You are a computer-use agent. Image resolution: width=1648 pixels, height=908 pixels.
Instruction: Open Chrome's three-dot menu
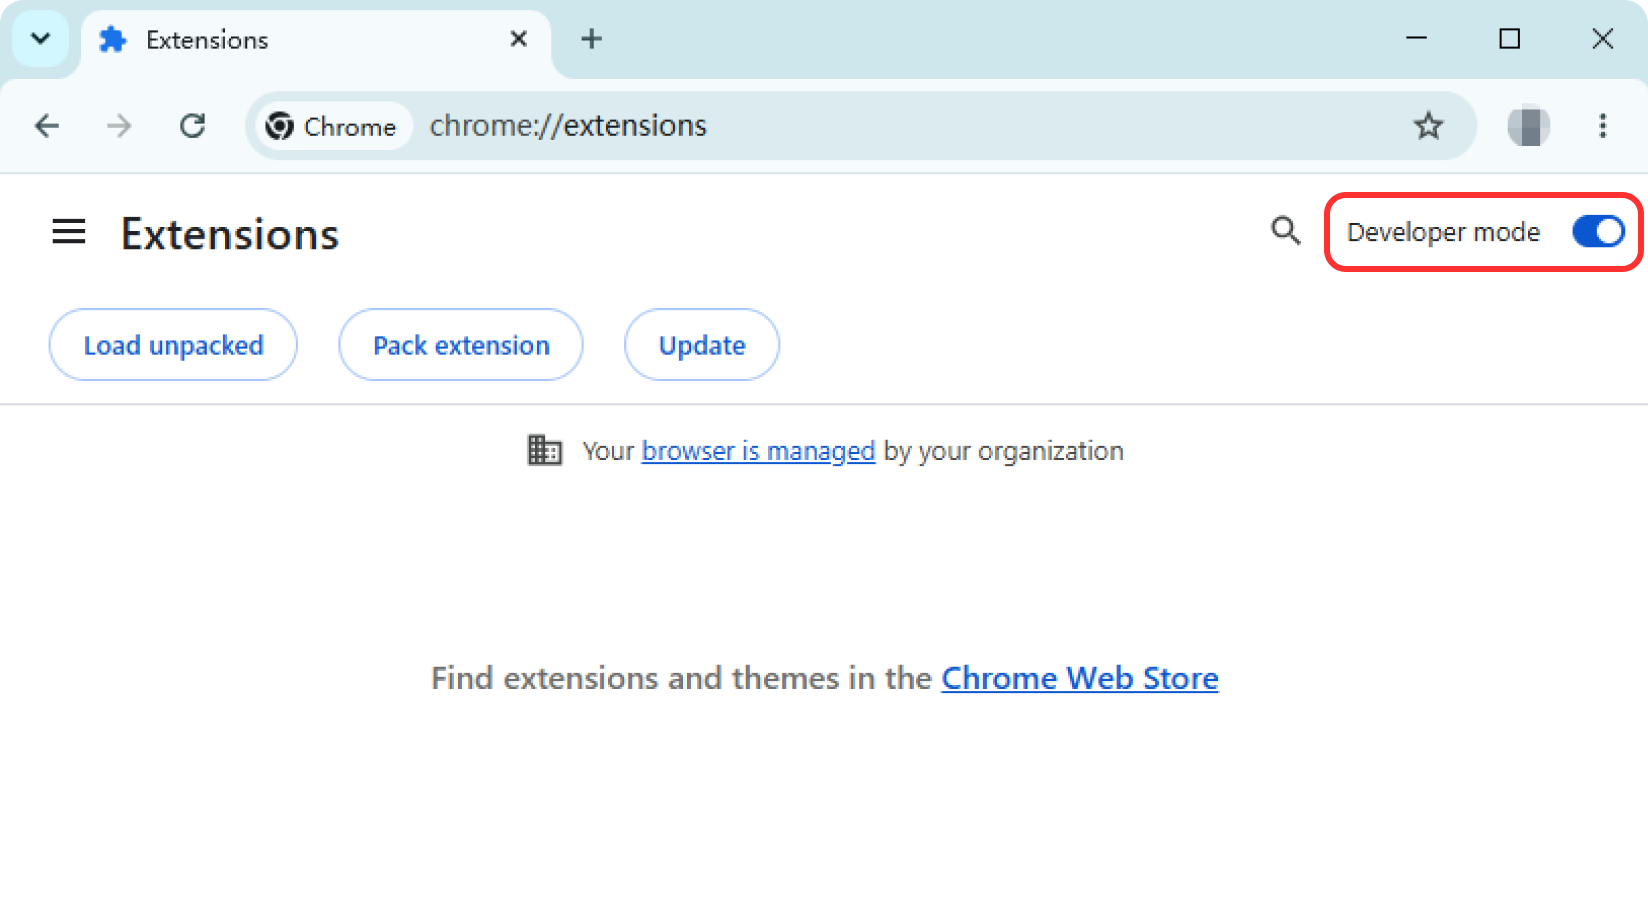[1603, 126]
